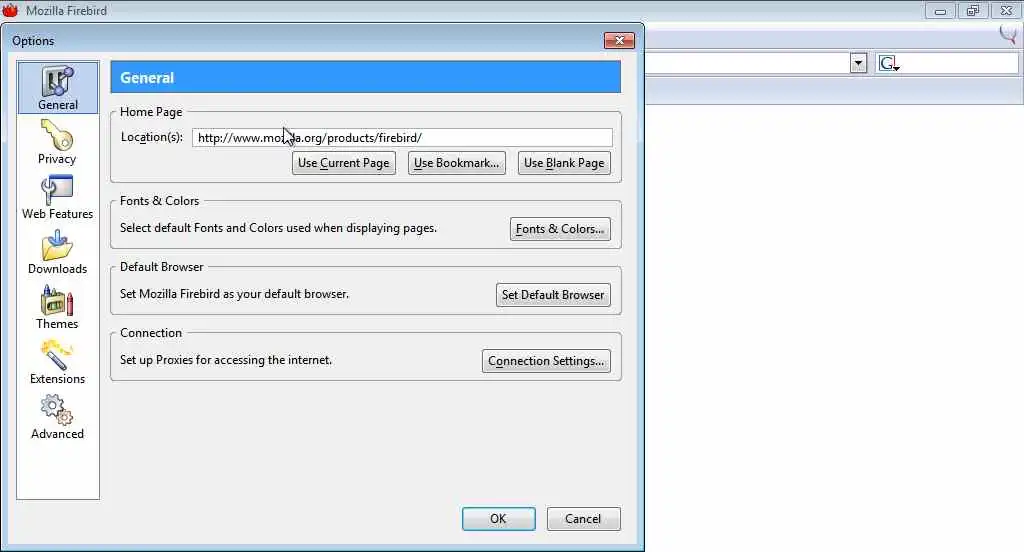Open the Downloads options panel

coord(57,252)
